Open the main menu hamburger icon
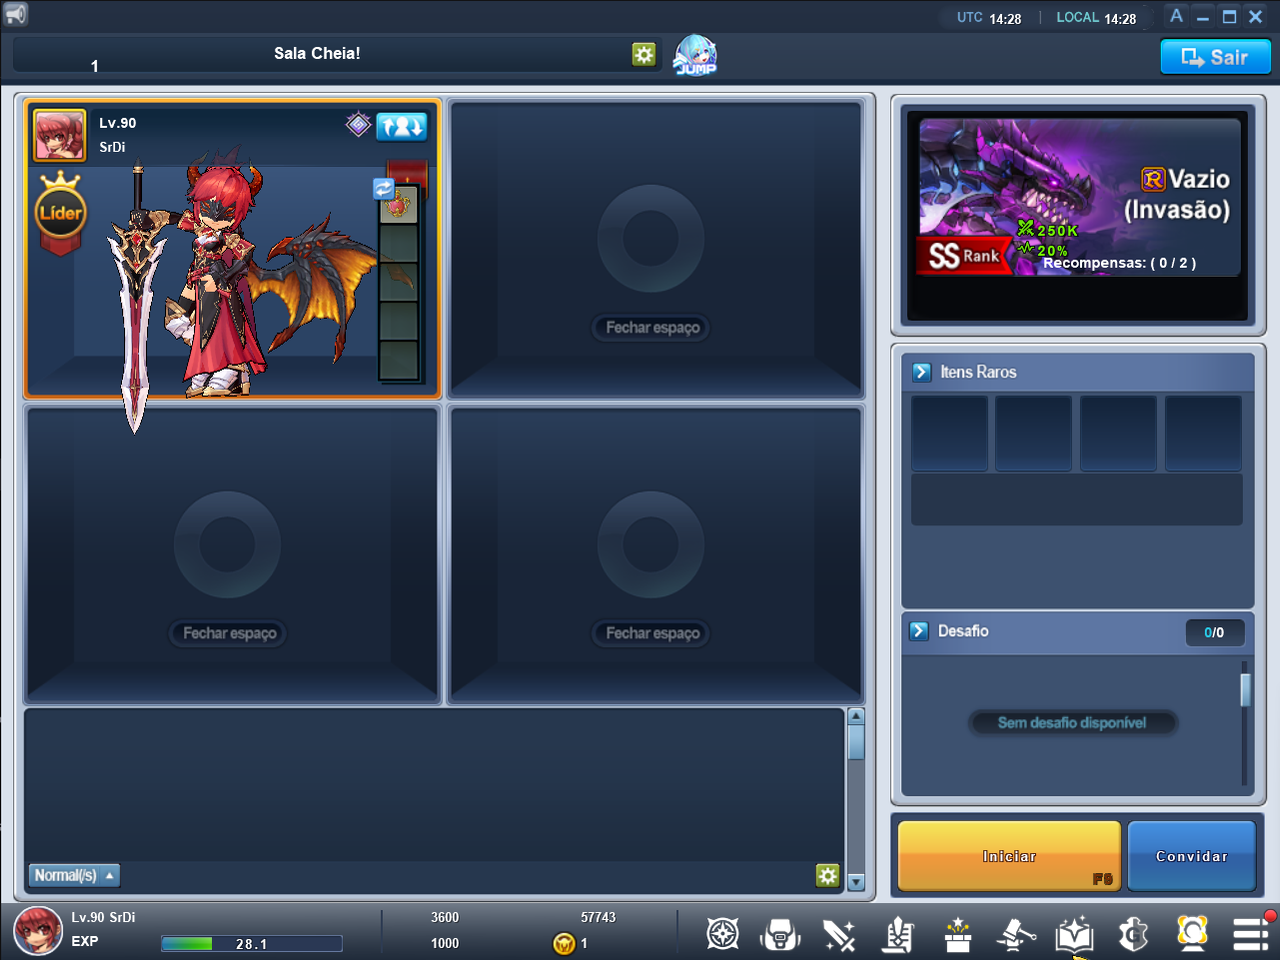 click(1251, 934)
